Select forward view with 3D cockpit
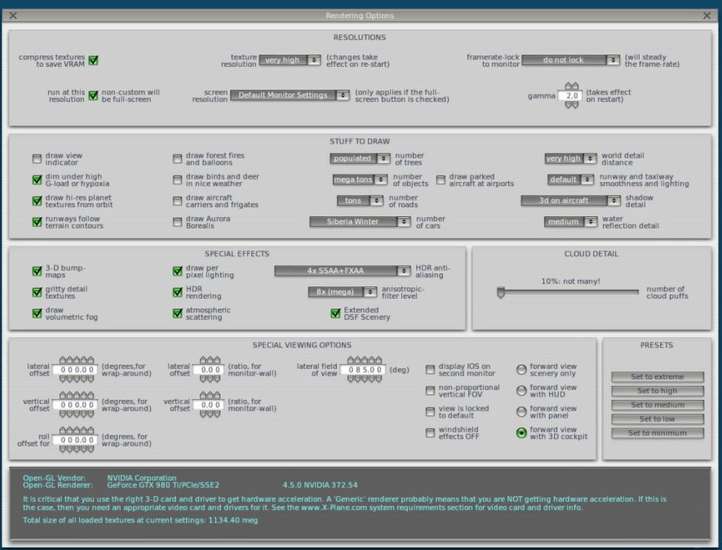The height and width of the screenshot is (550, 722). pyautogui.click(x=521, y=433)
